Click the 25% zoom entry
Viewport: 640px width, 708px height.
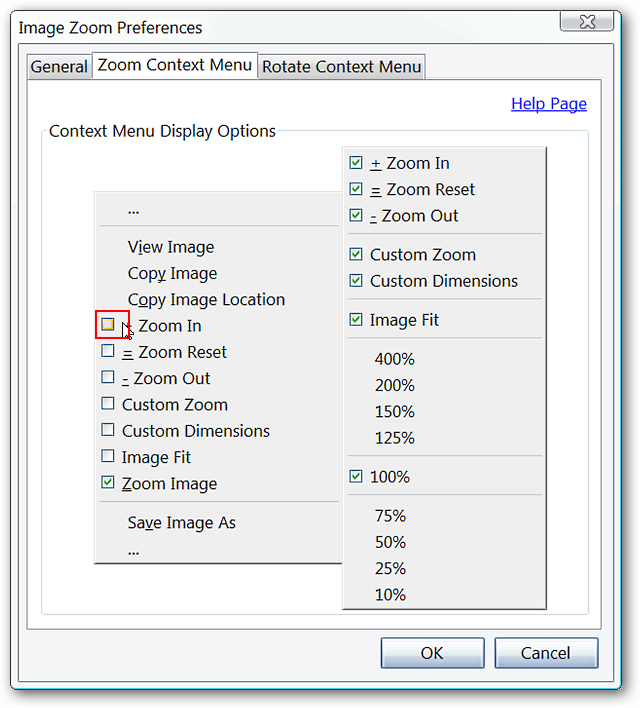[x=390, y=568]
